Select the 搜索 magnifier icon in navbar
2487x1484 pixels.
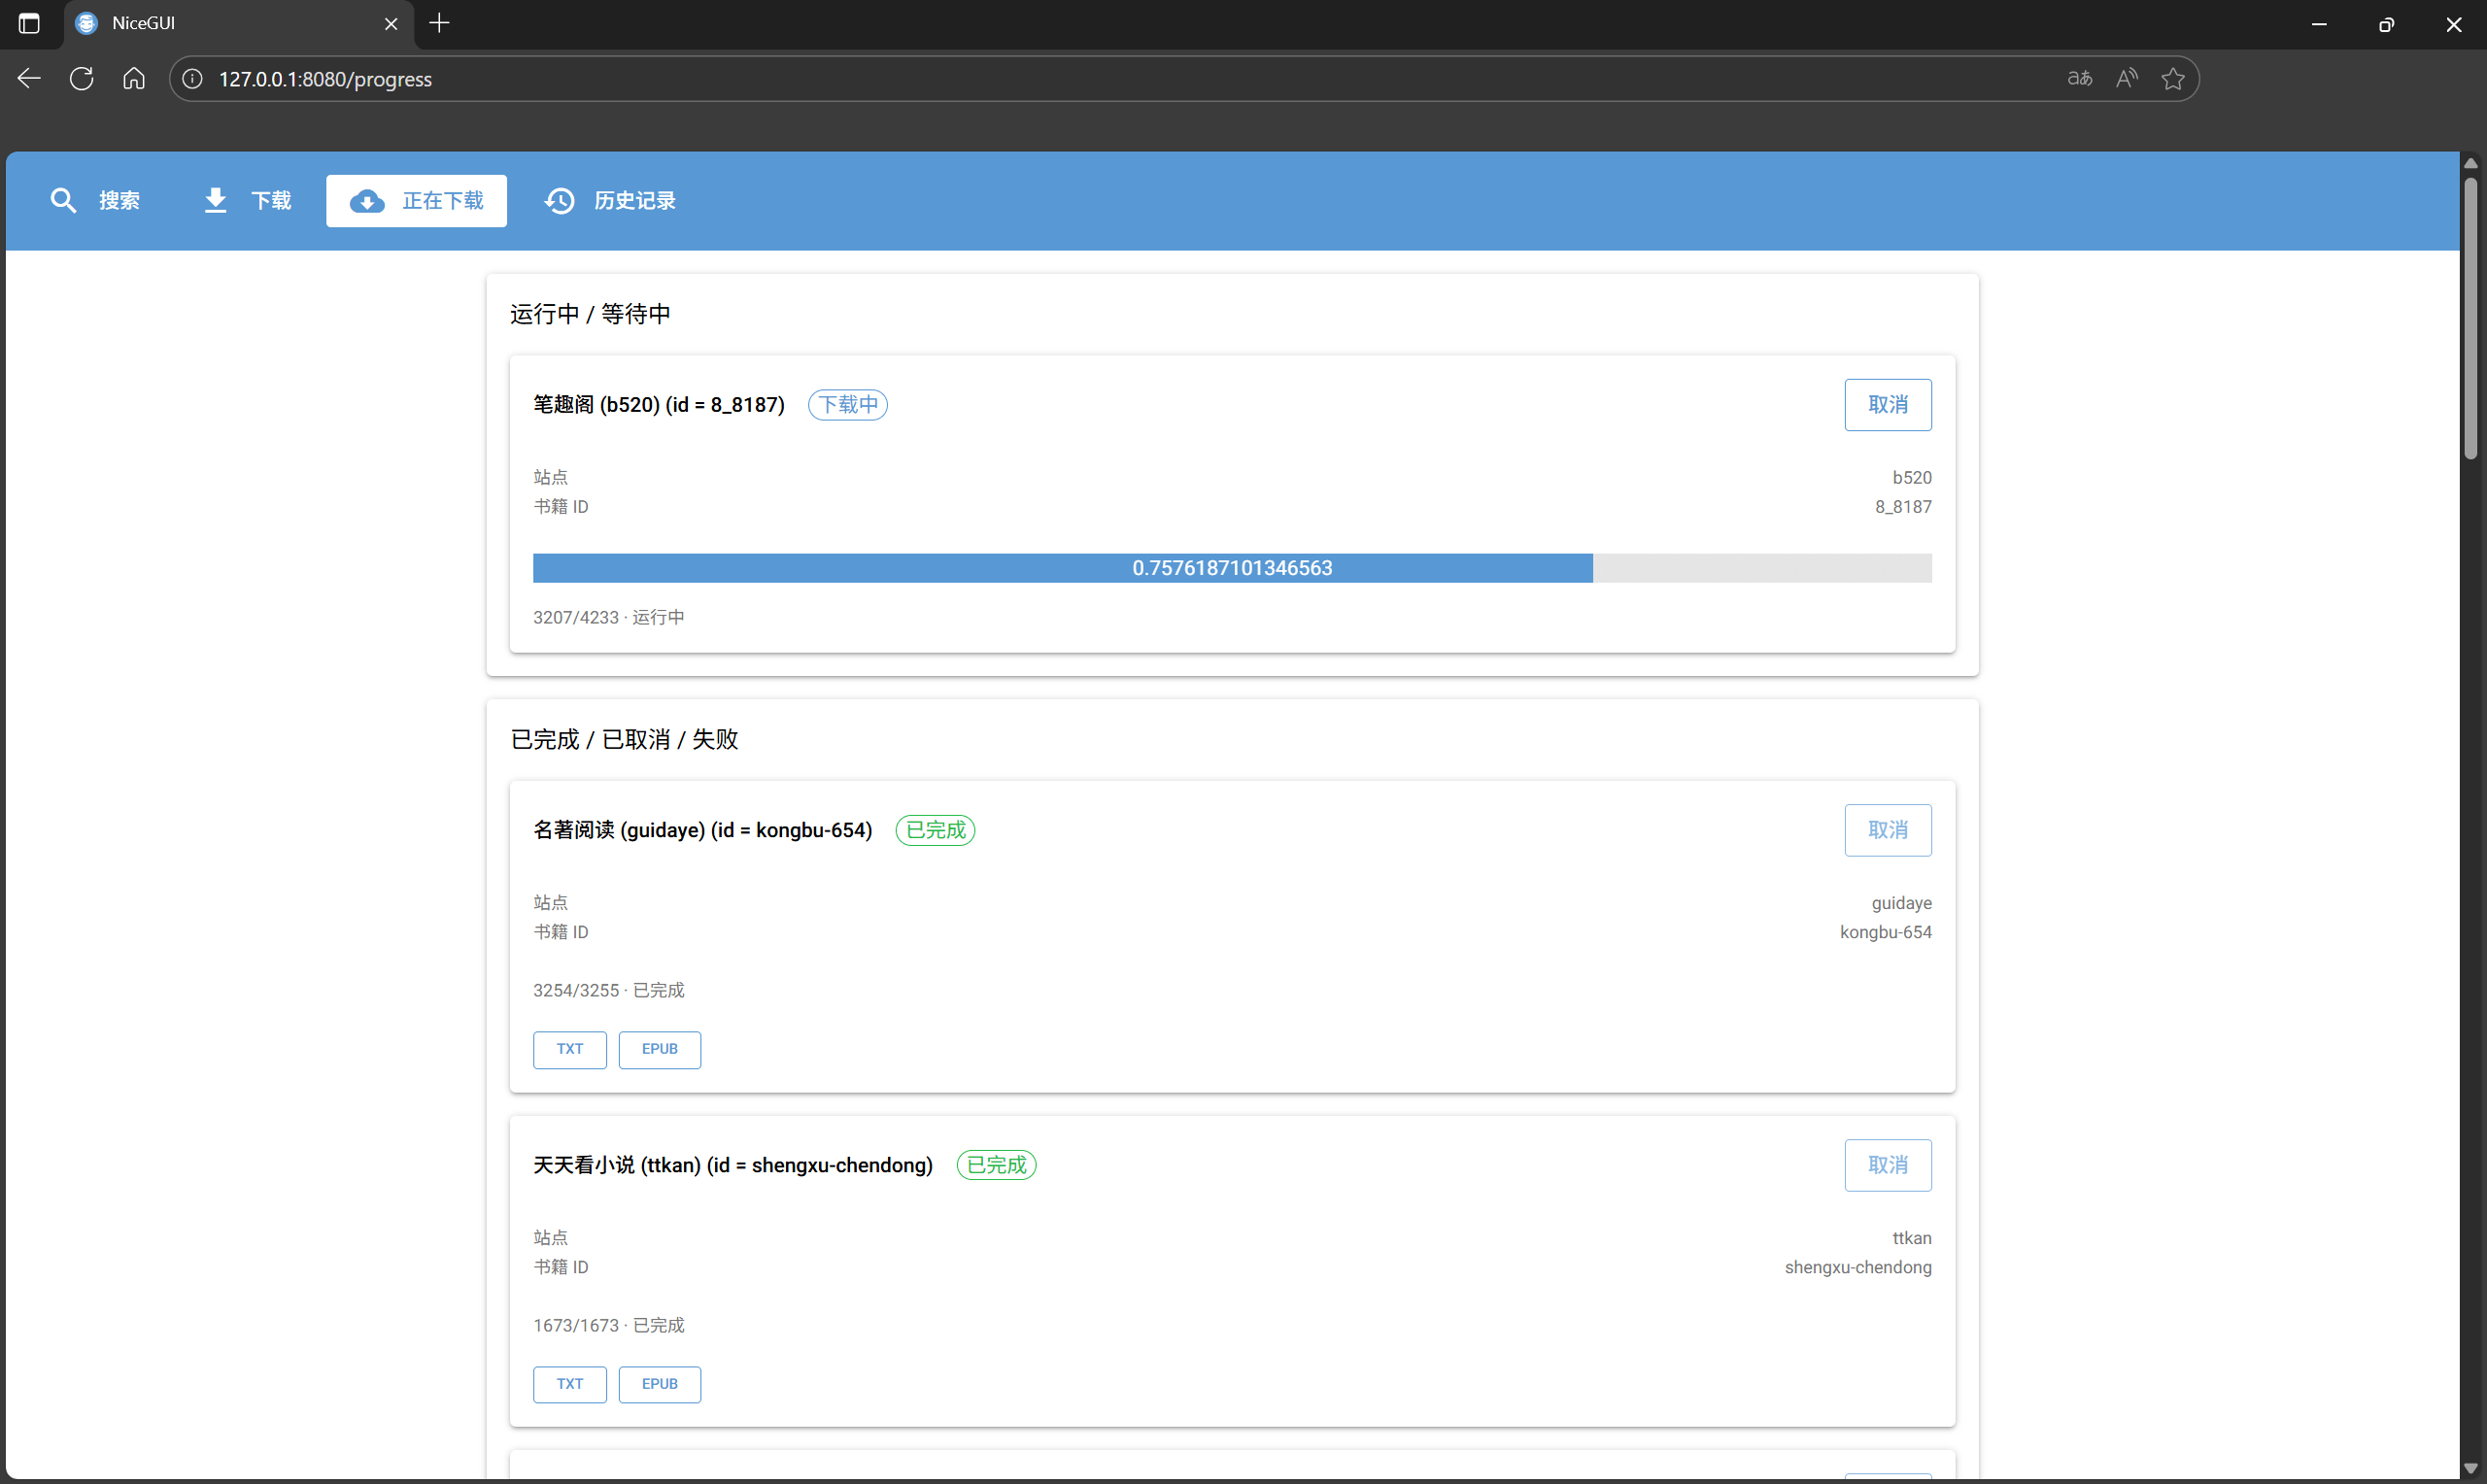[63, 200]
